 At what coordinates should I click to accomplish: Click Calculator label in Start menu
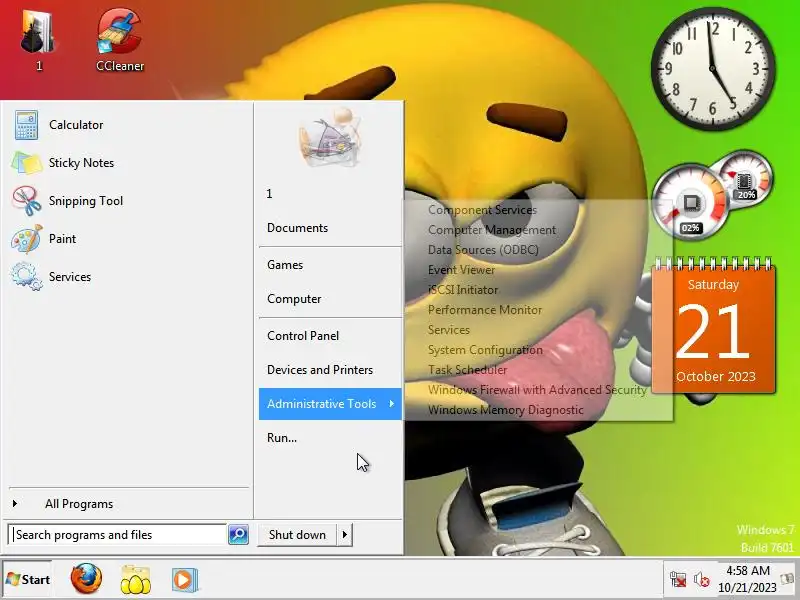76,125
